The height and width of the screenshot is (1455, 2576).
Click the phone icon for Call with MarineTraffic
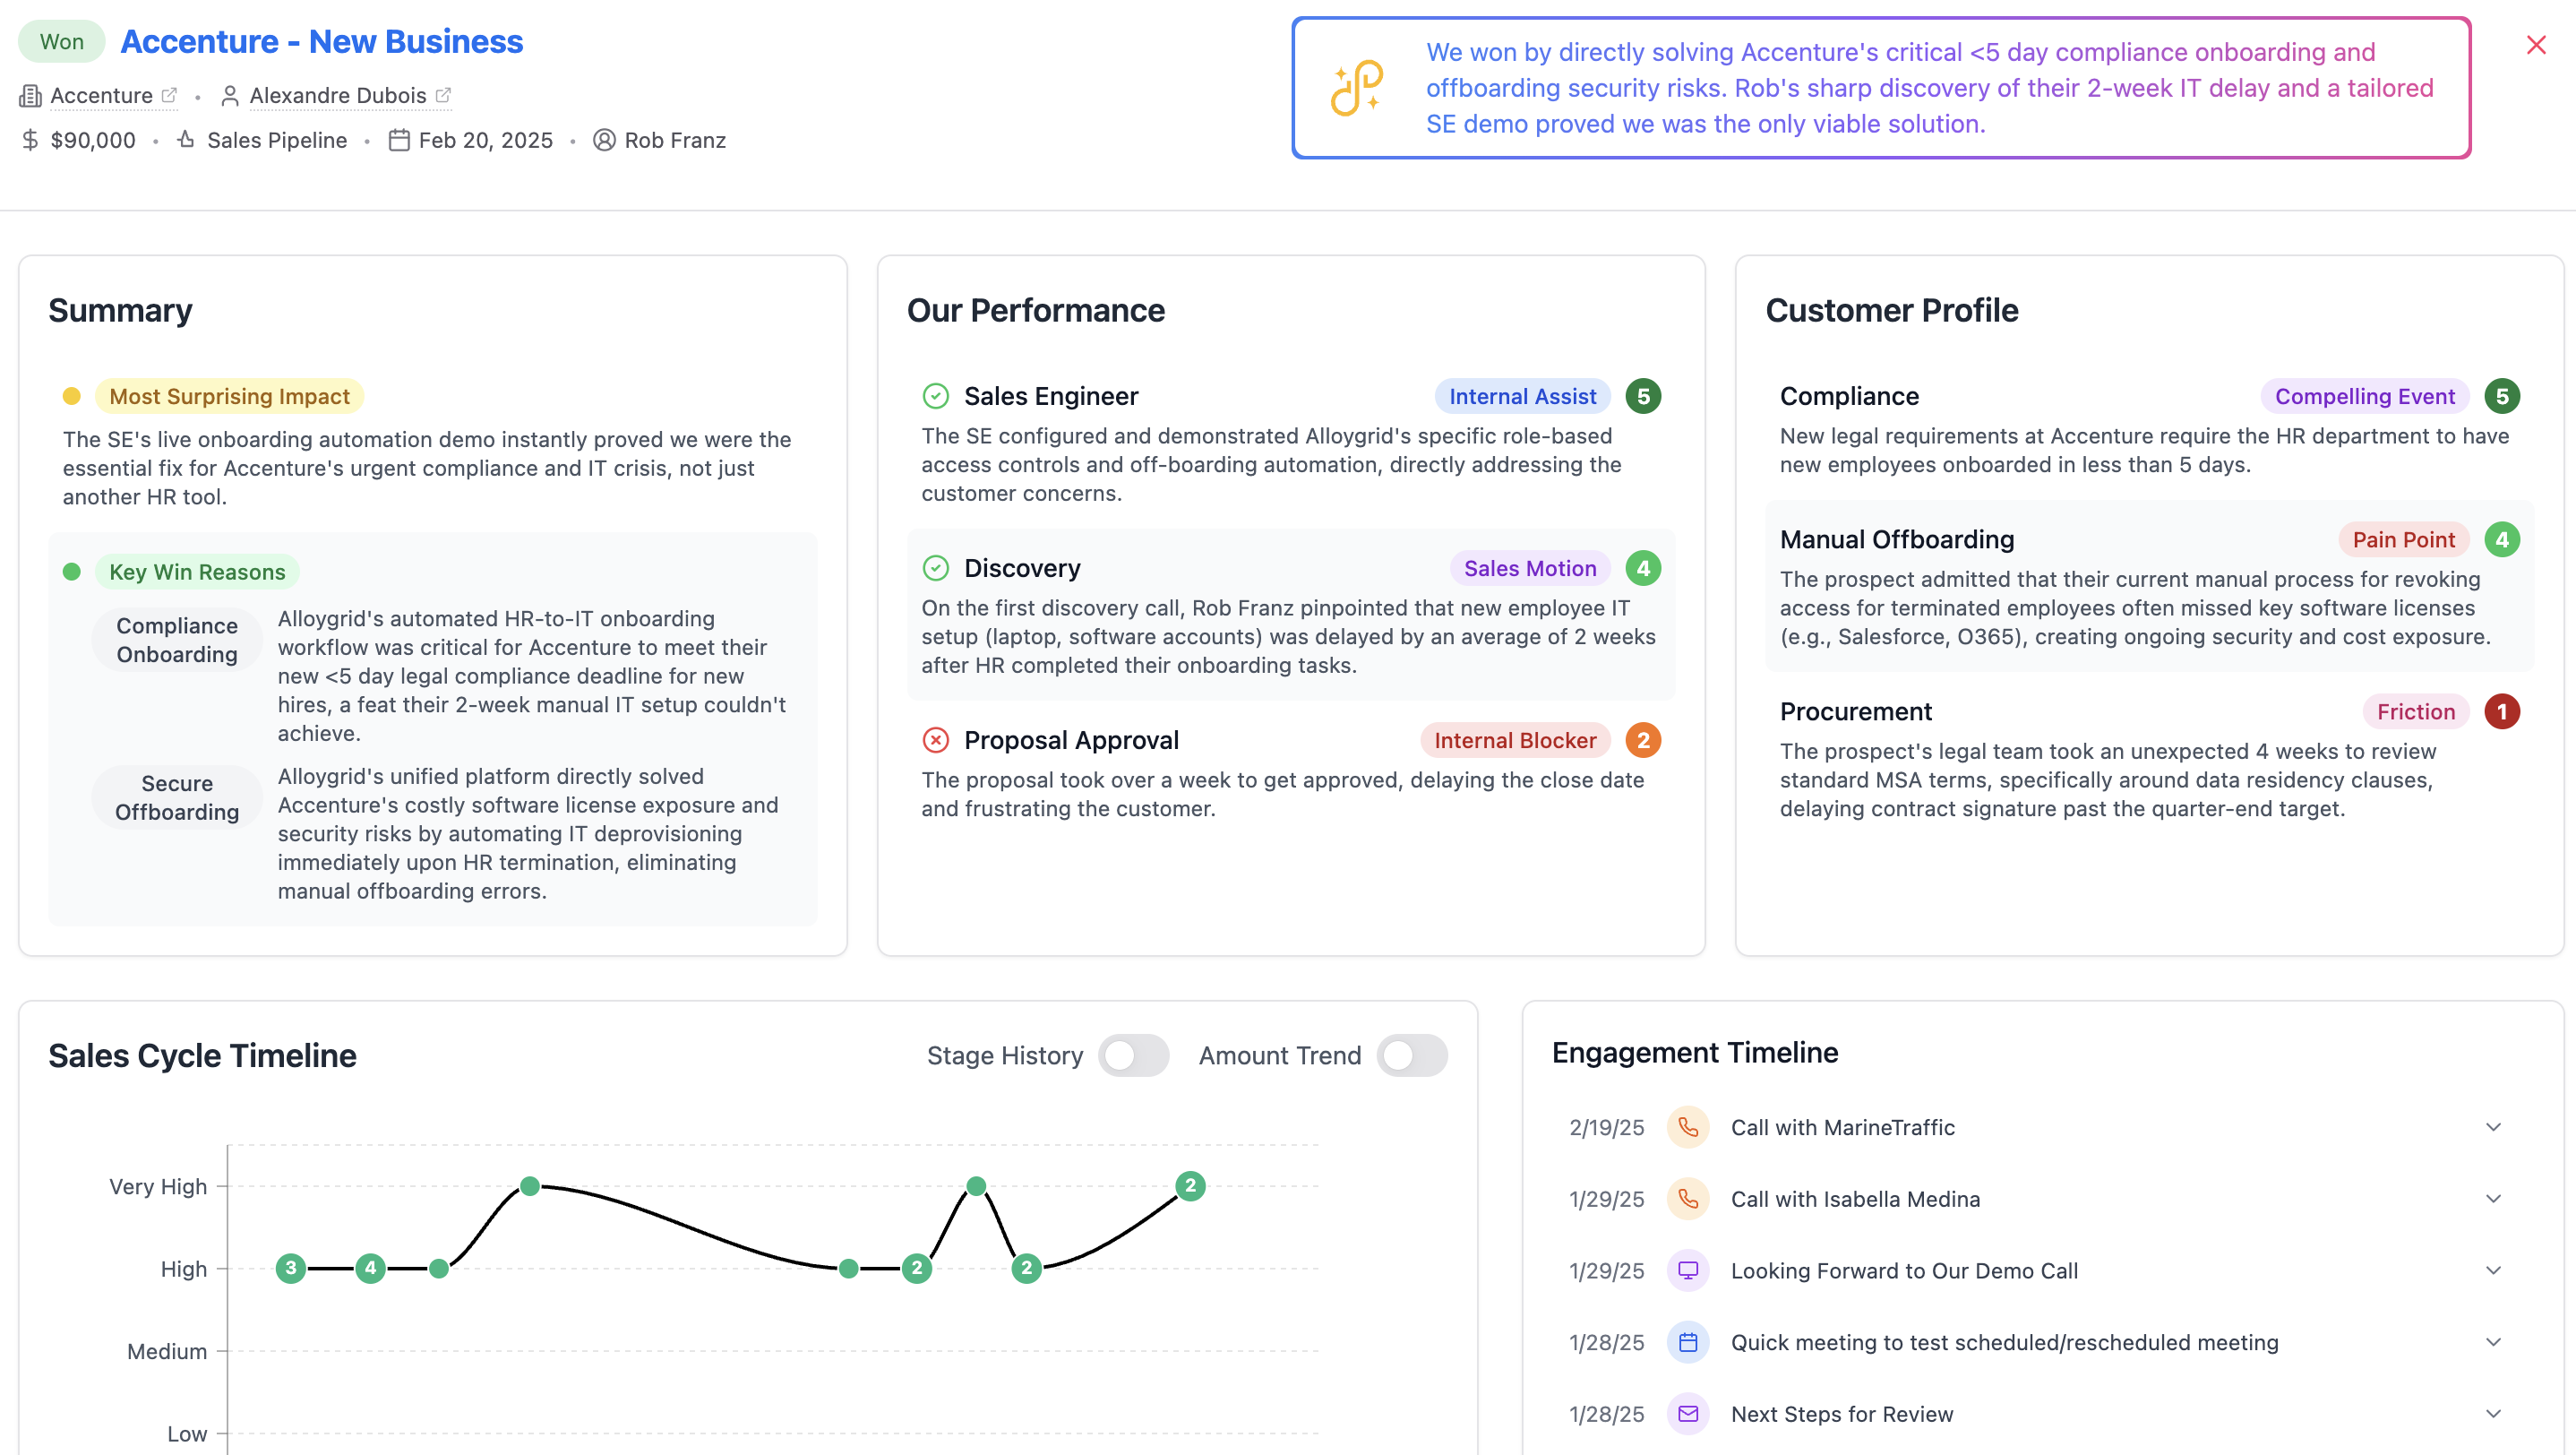click(1688, 1128)
